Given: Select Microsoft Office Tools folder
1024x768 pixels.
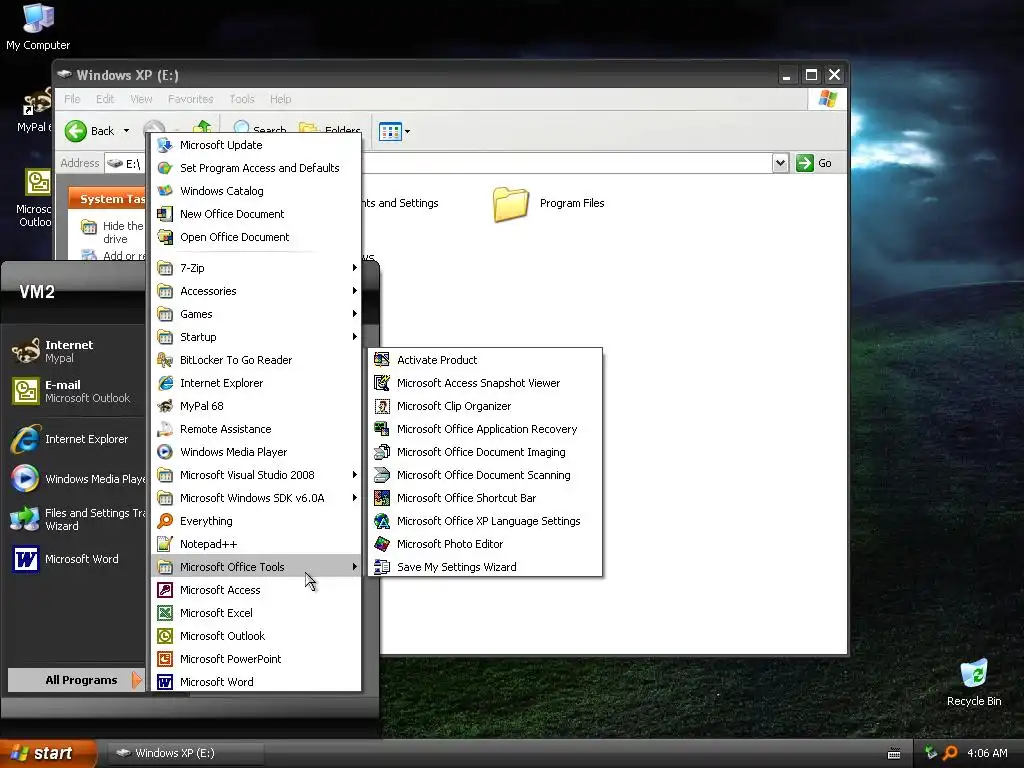Looking at the screenshot, I should [257, 567].
